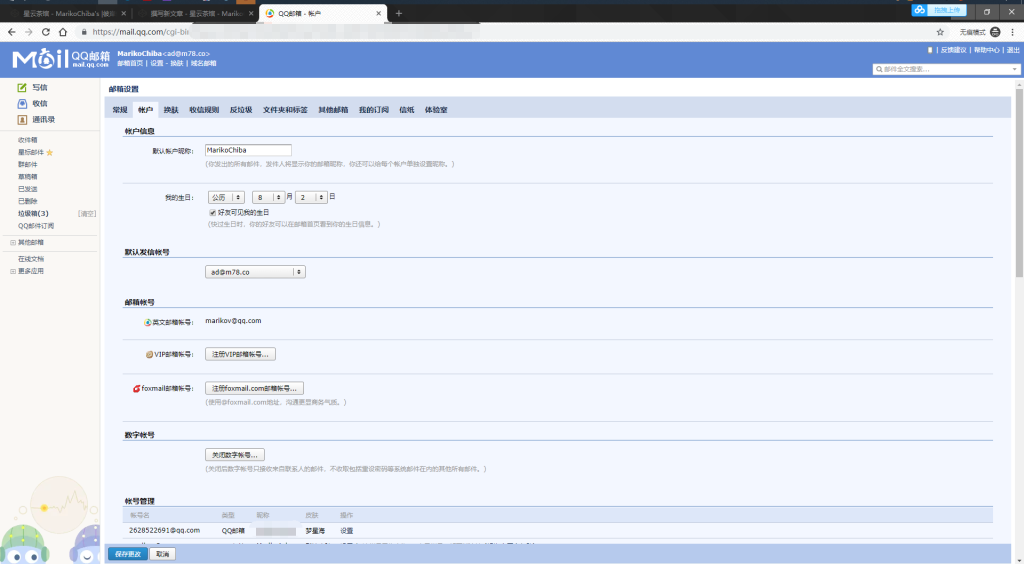Open the 公历 calendar type dropdown
The width and height of the screenshot is (1024, 564).
(226, 197)
